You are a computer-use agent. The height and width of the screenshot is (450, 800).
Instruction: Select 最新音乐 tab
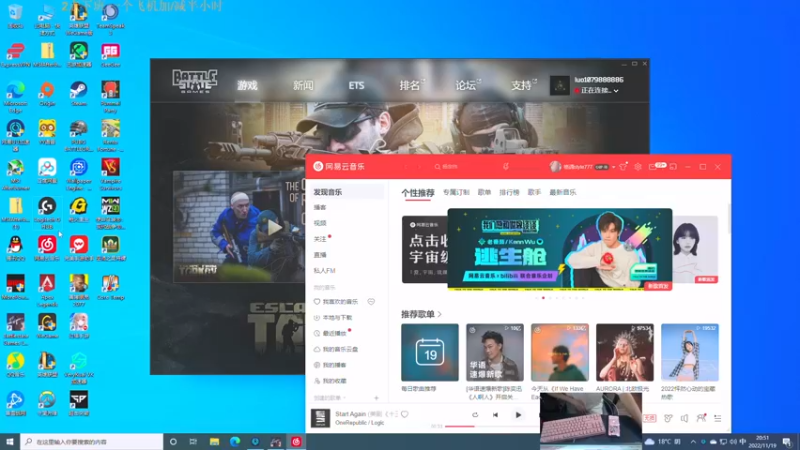[x=563, y=192]
